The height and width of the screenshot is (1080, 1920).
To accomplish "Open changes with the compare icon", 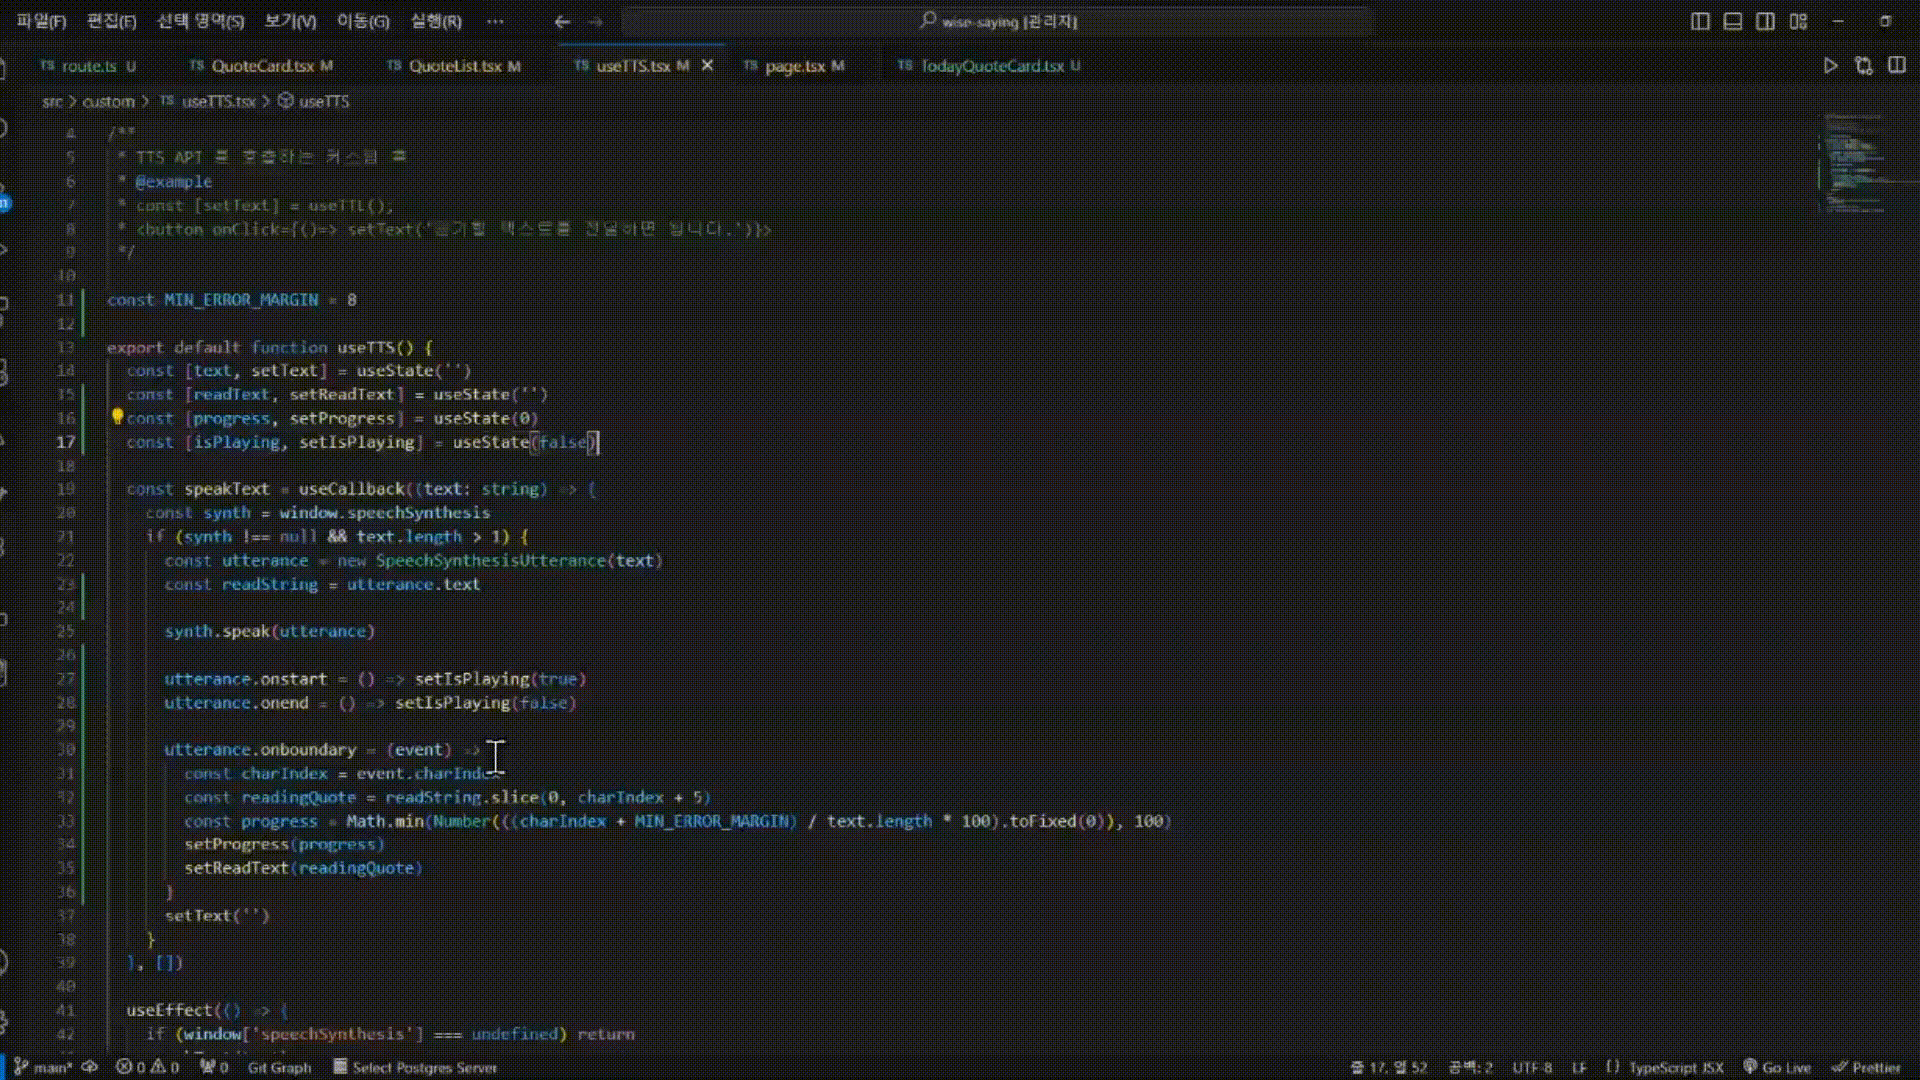I will (x=1863, y=66).
